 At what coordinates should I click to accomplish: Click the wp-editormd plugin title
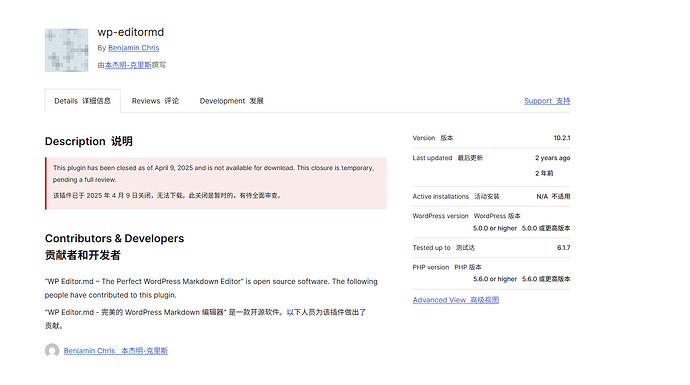tap(131, 32)
